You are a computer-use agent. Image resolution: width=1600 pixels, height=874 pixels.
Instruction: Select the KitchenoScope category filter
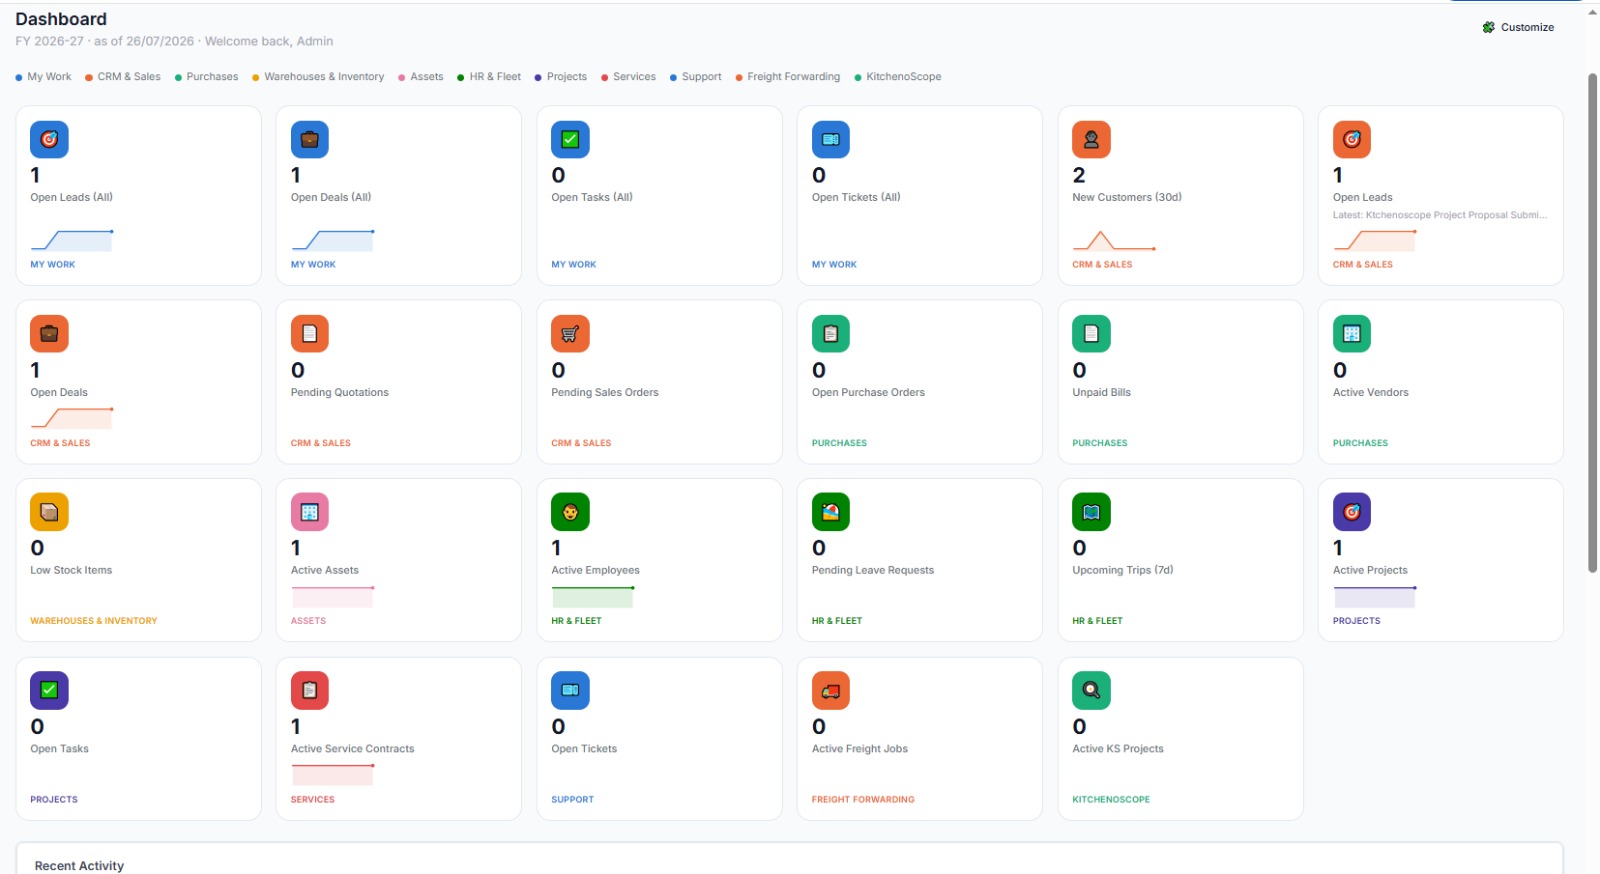(x=898, y=77)
